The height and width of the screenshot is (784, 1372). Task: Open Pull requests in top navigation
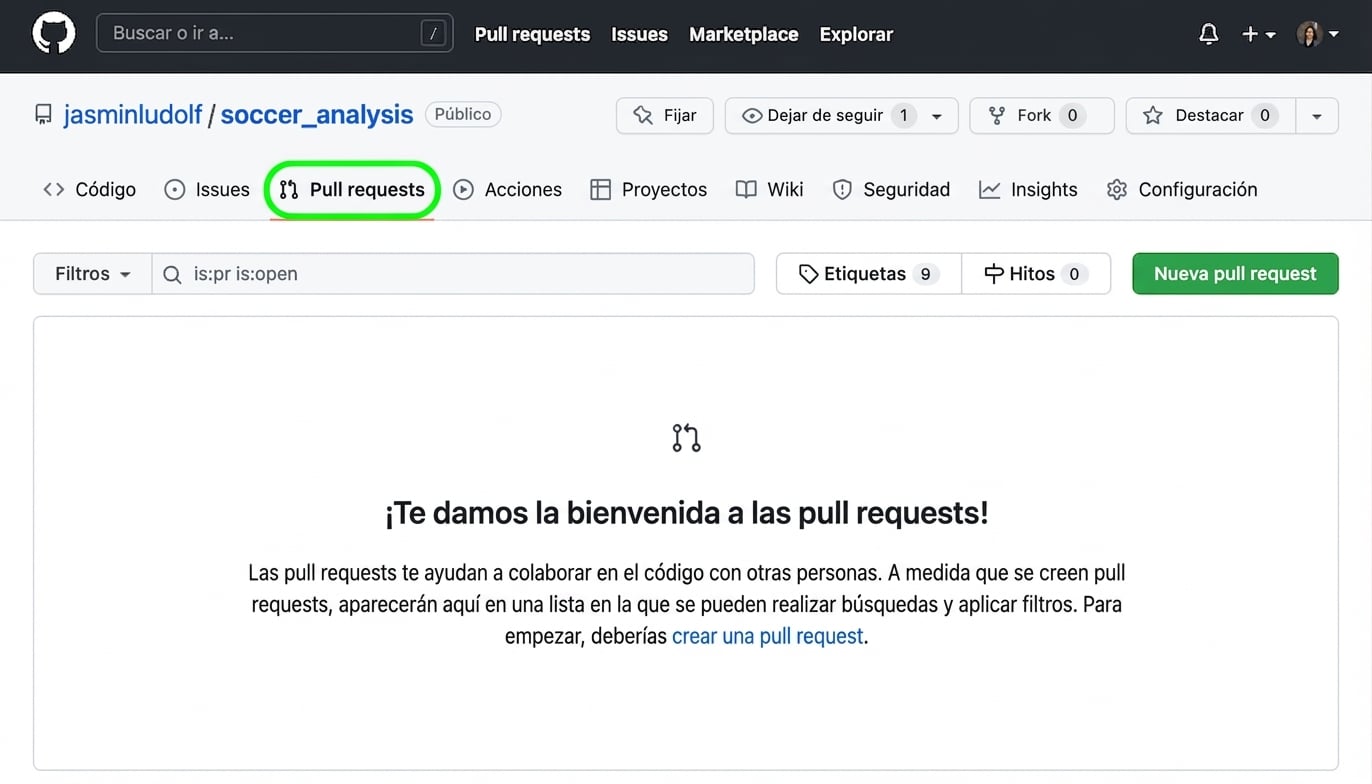point(532,34)
